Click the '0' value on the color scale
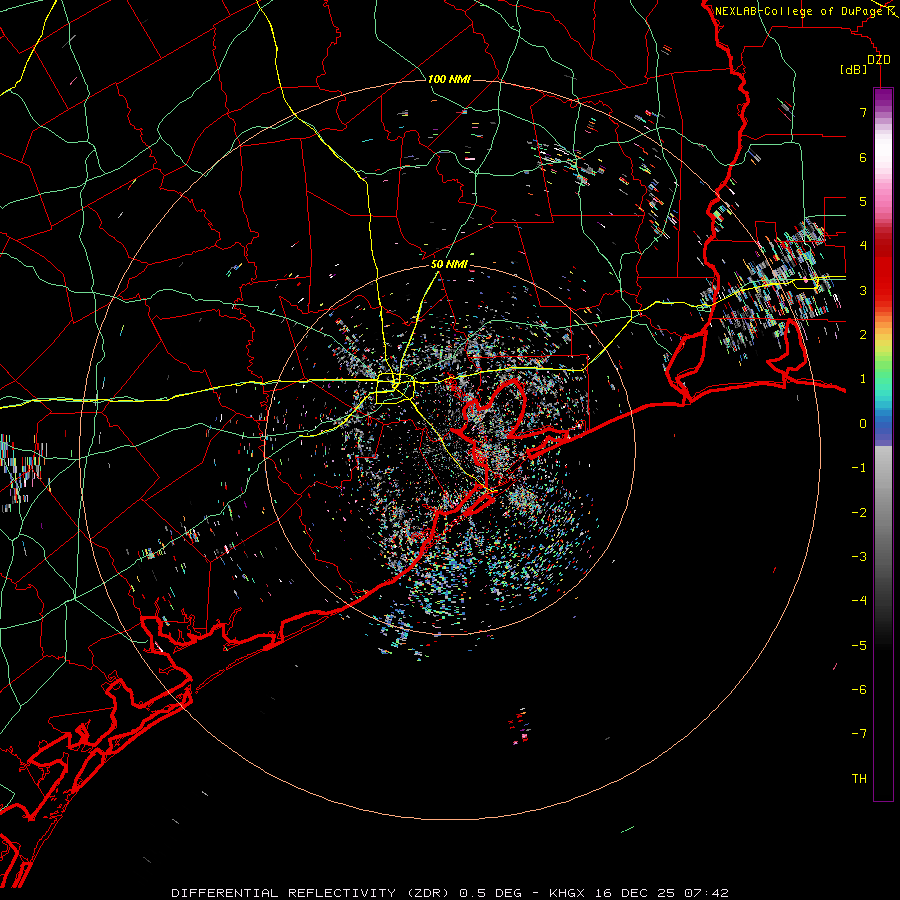The width and height of the screenshot is (900, 900). point(863,424)
